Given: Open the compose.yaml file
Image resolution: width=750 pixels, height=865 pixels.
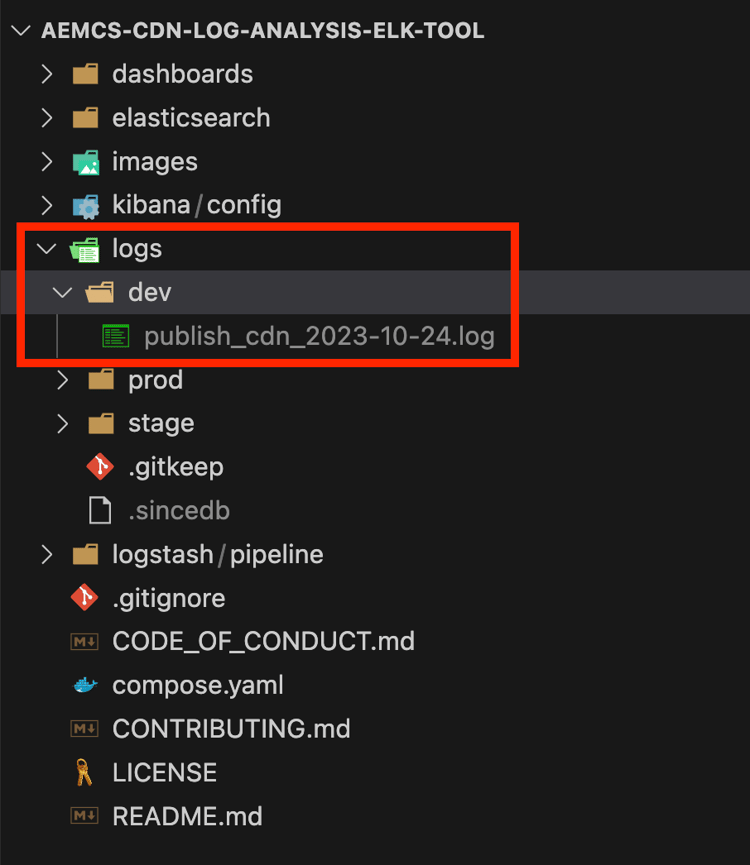Looking at the screenshot, I should (198, 685).
